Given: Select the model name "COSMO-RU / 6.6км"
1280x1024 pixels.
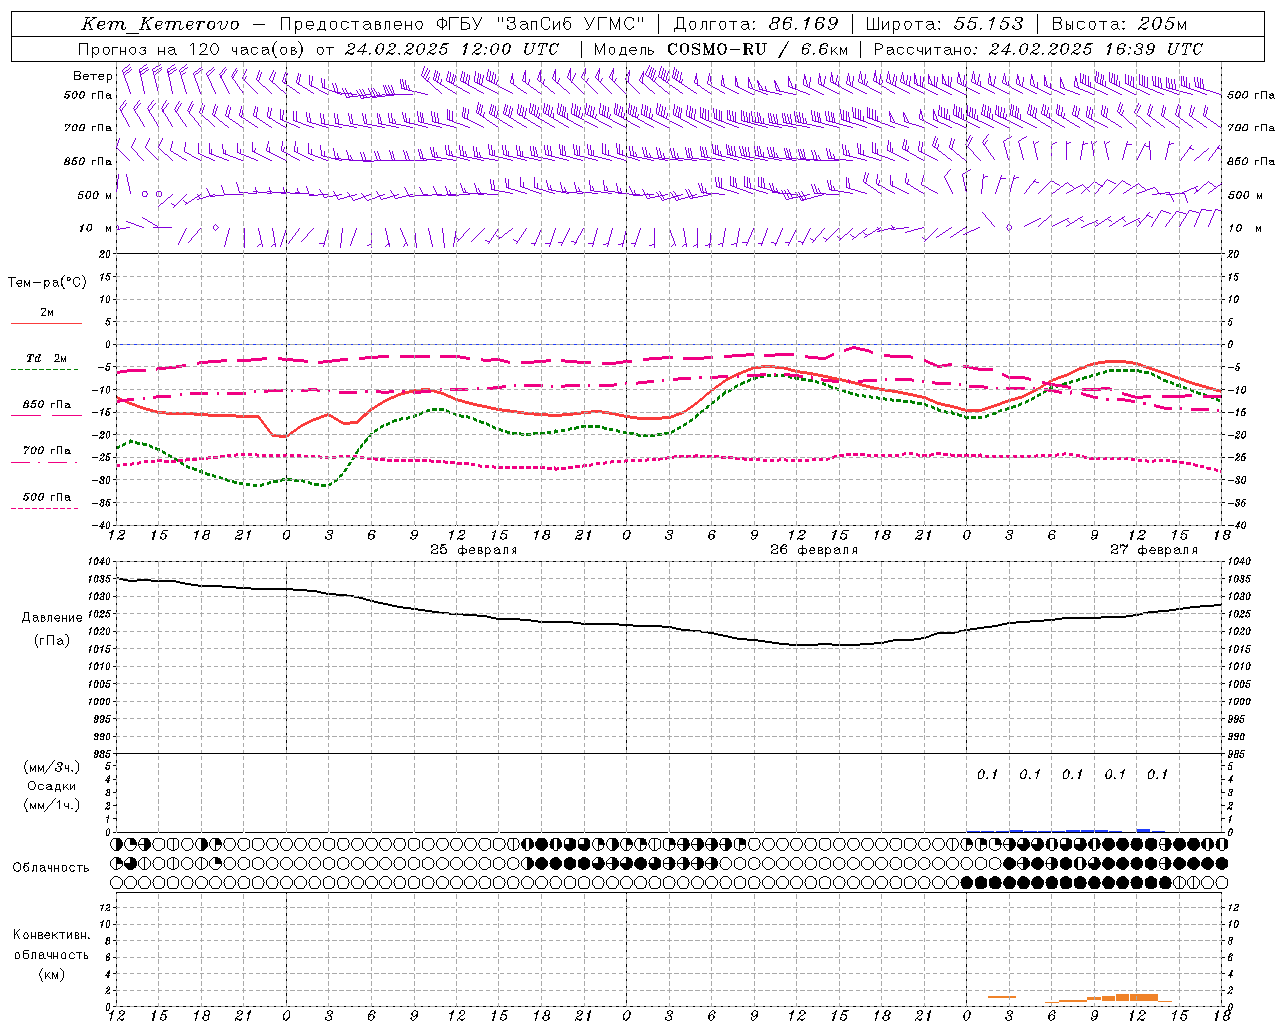Looking at the screenshot, I should [758, 49].
